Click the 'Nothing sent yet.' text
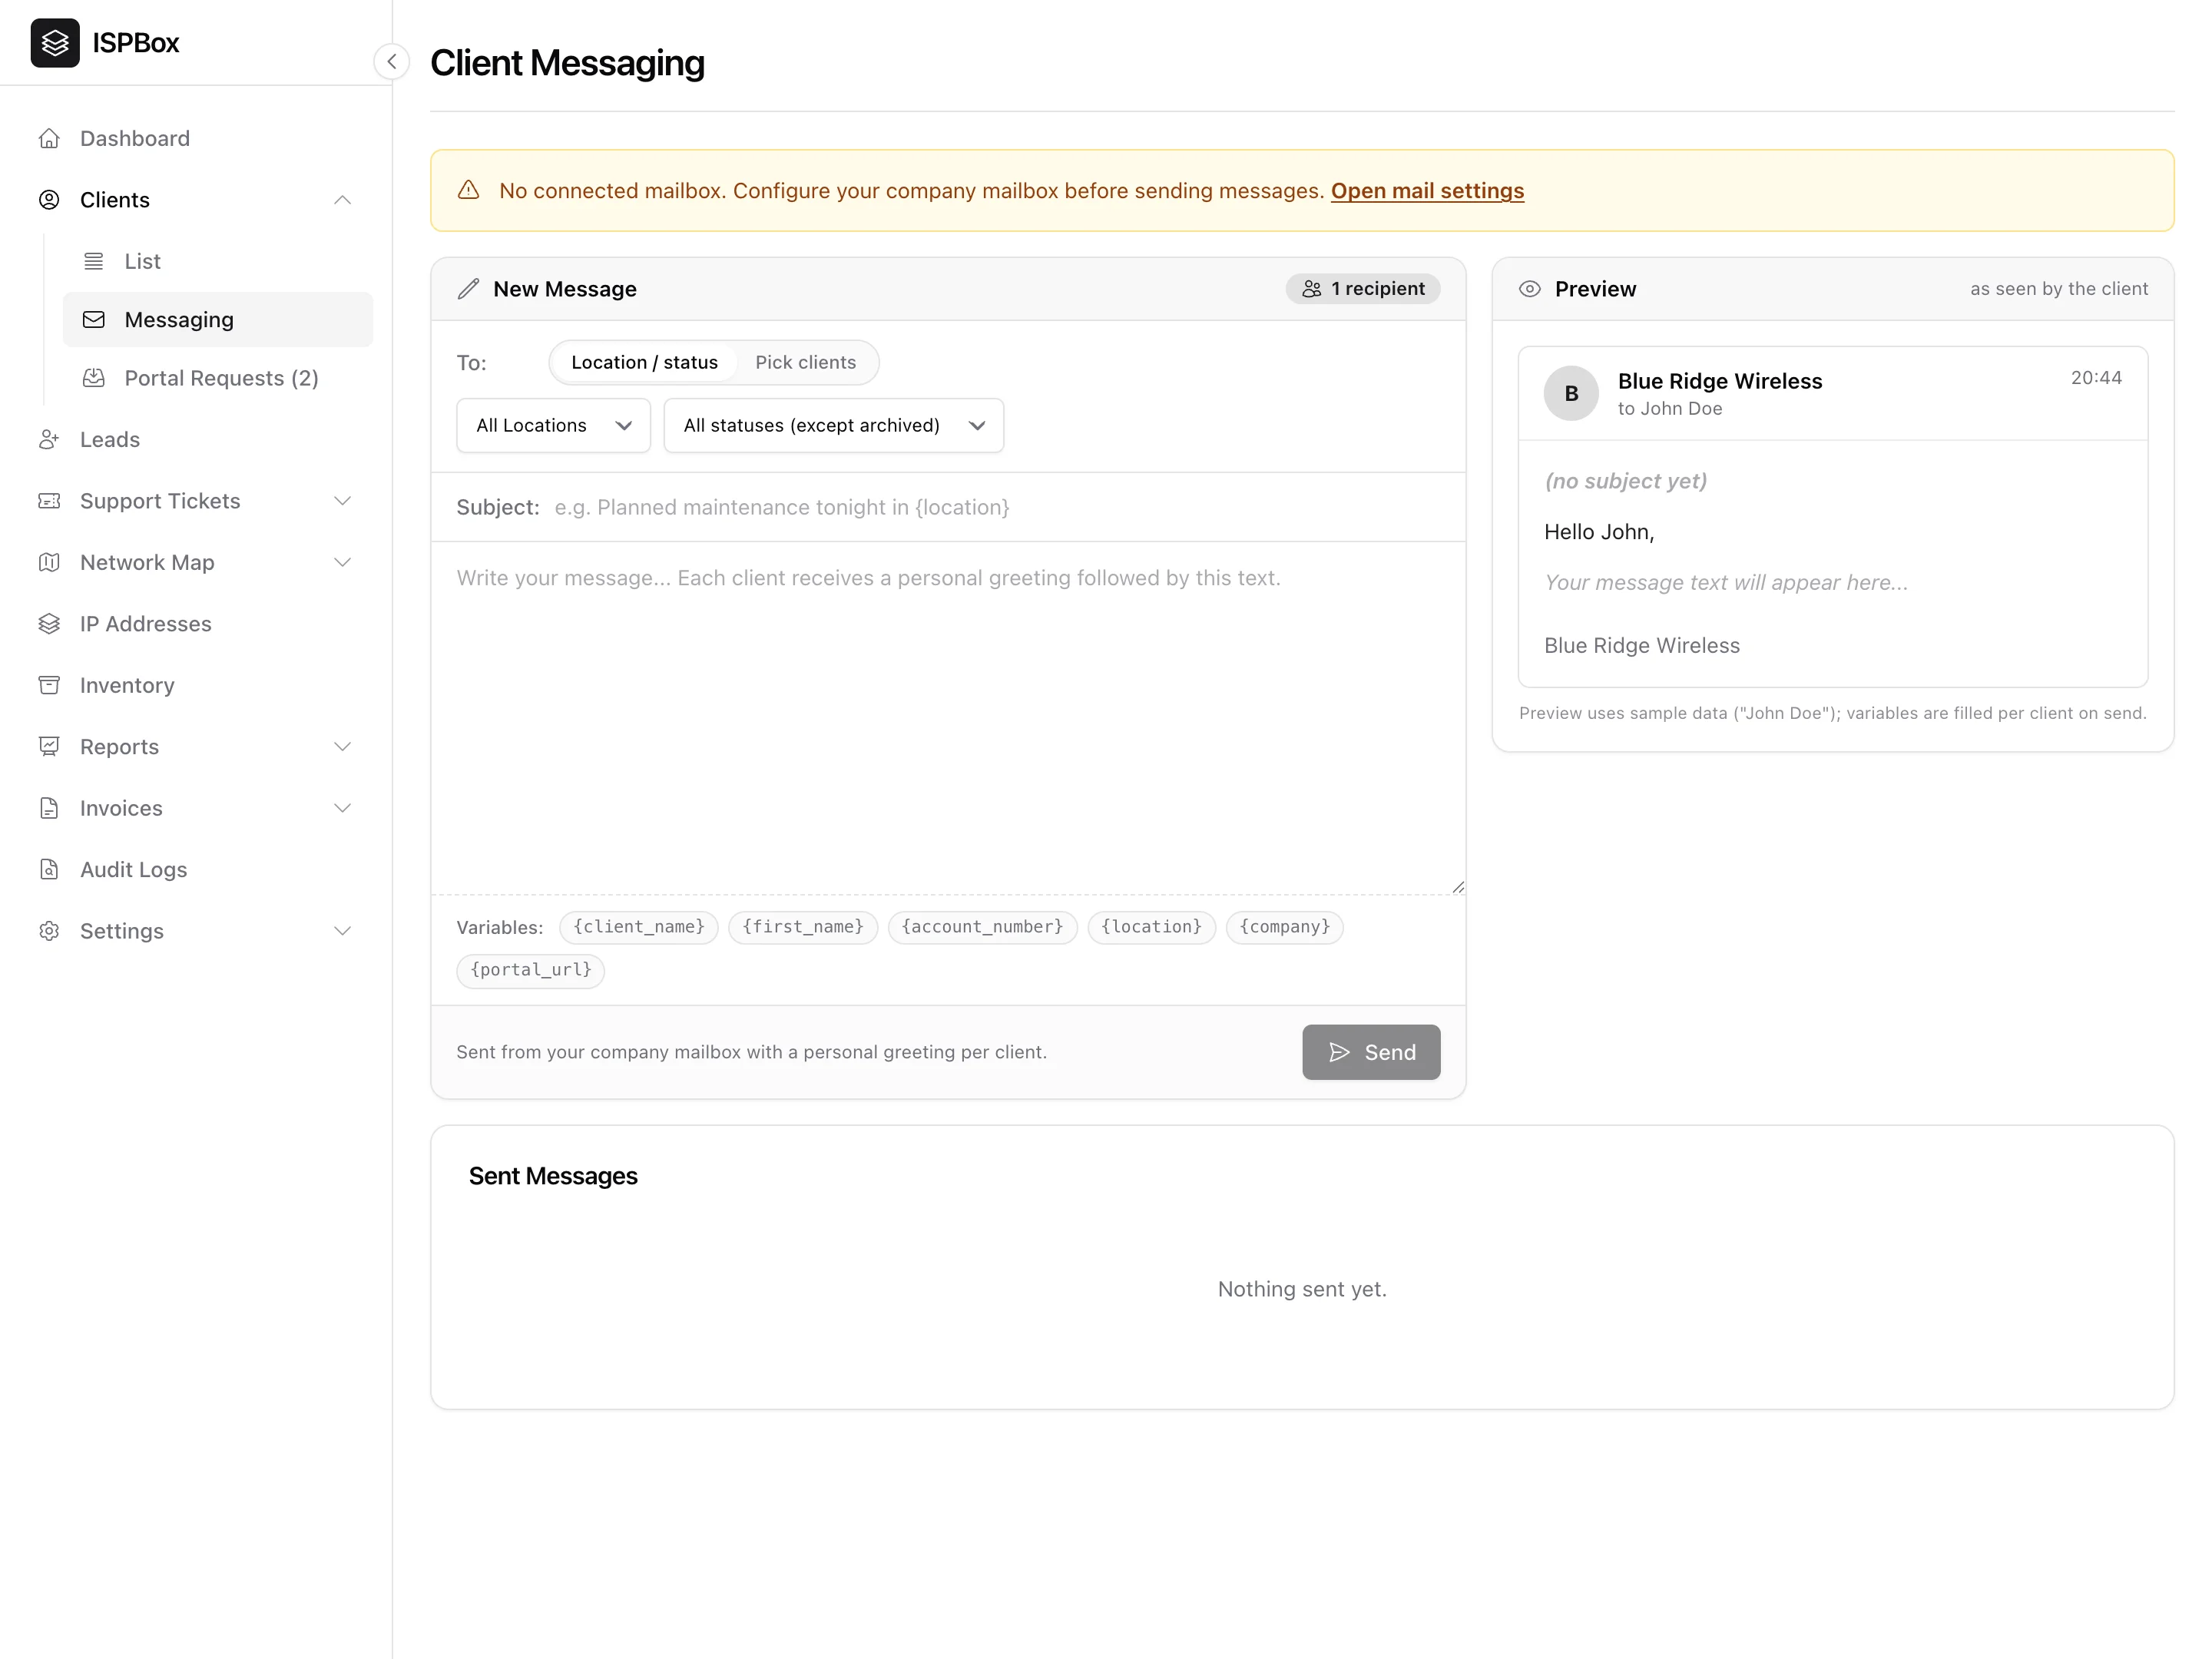 (x=1301, y=1289)
